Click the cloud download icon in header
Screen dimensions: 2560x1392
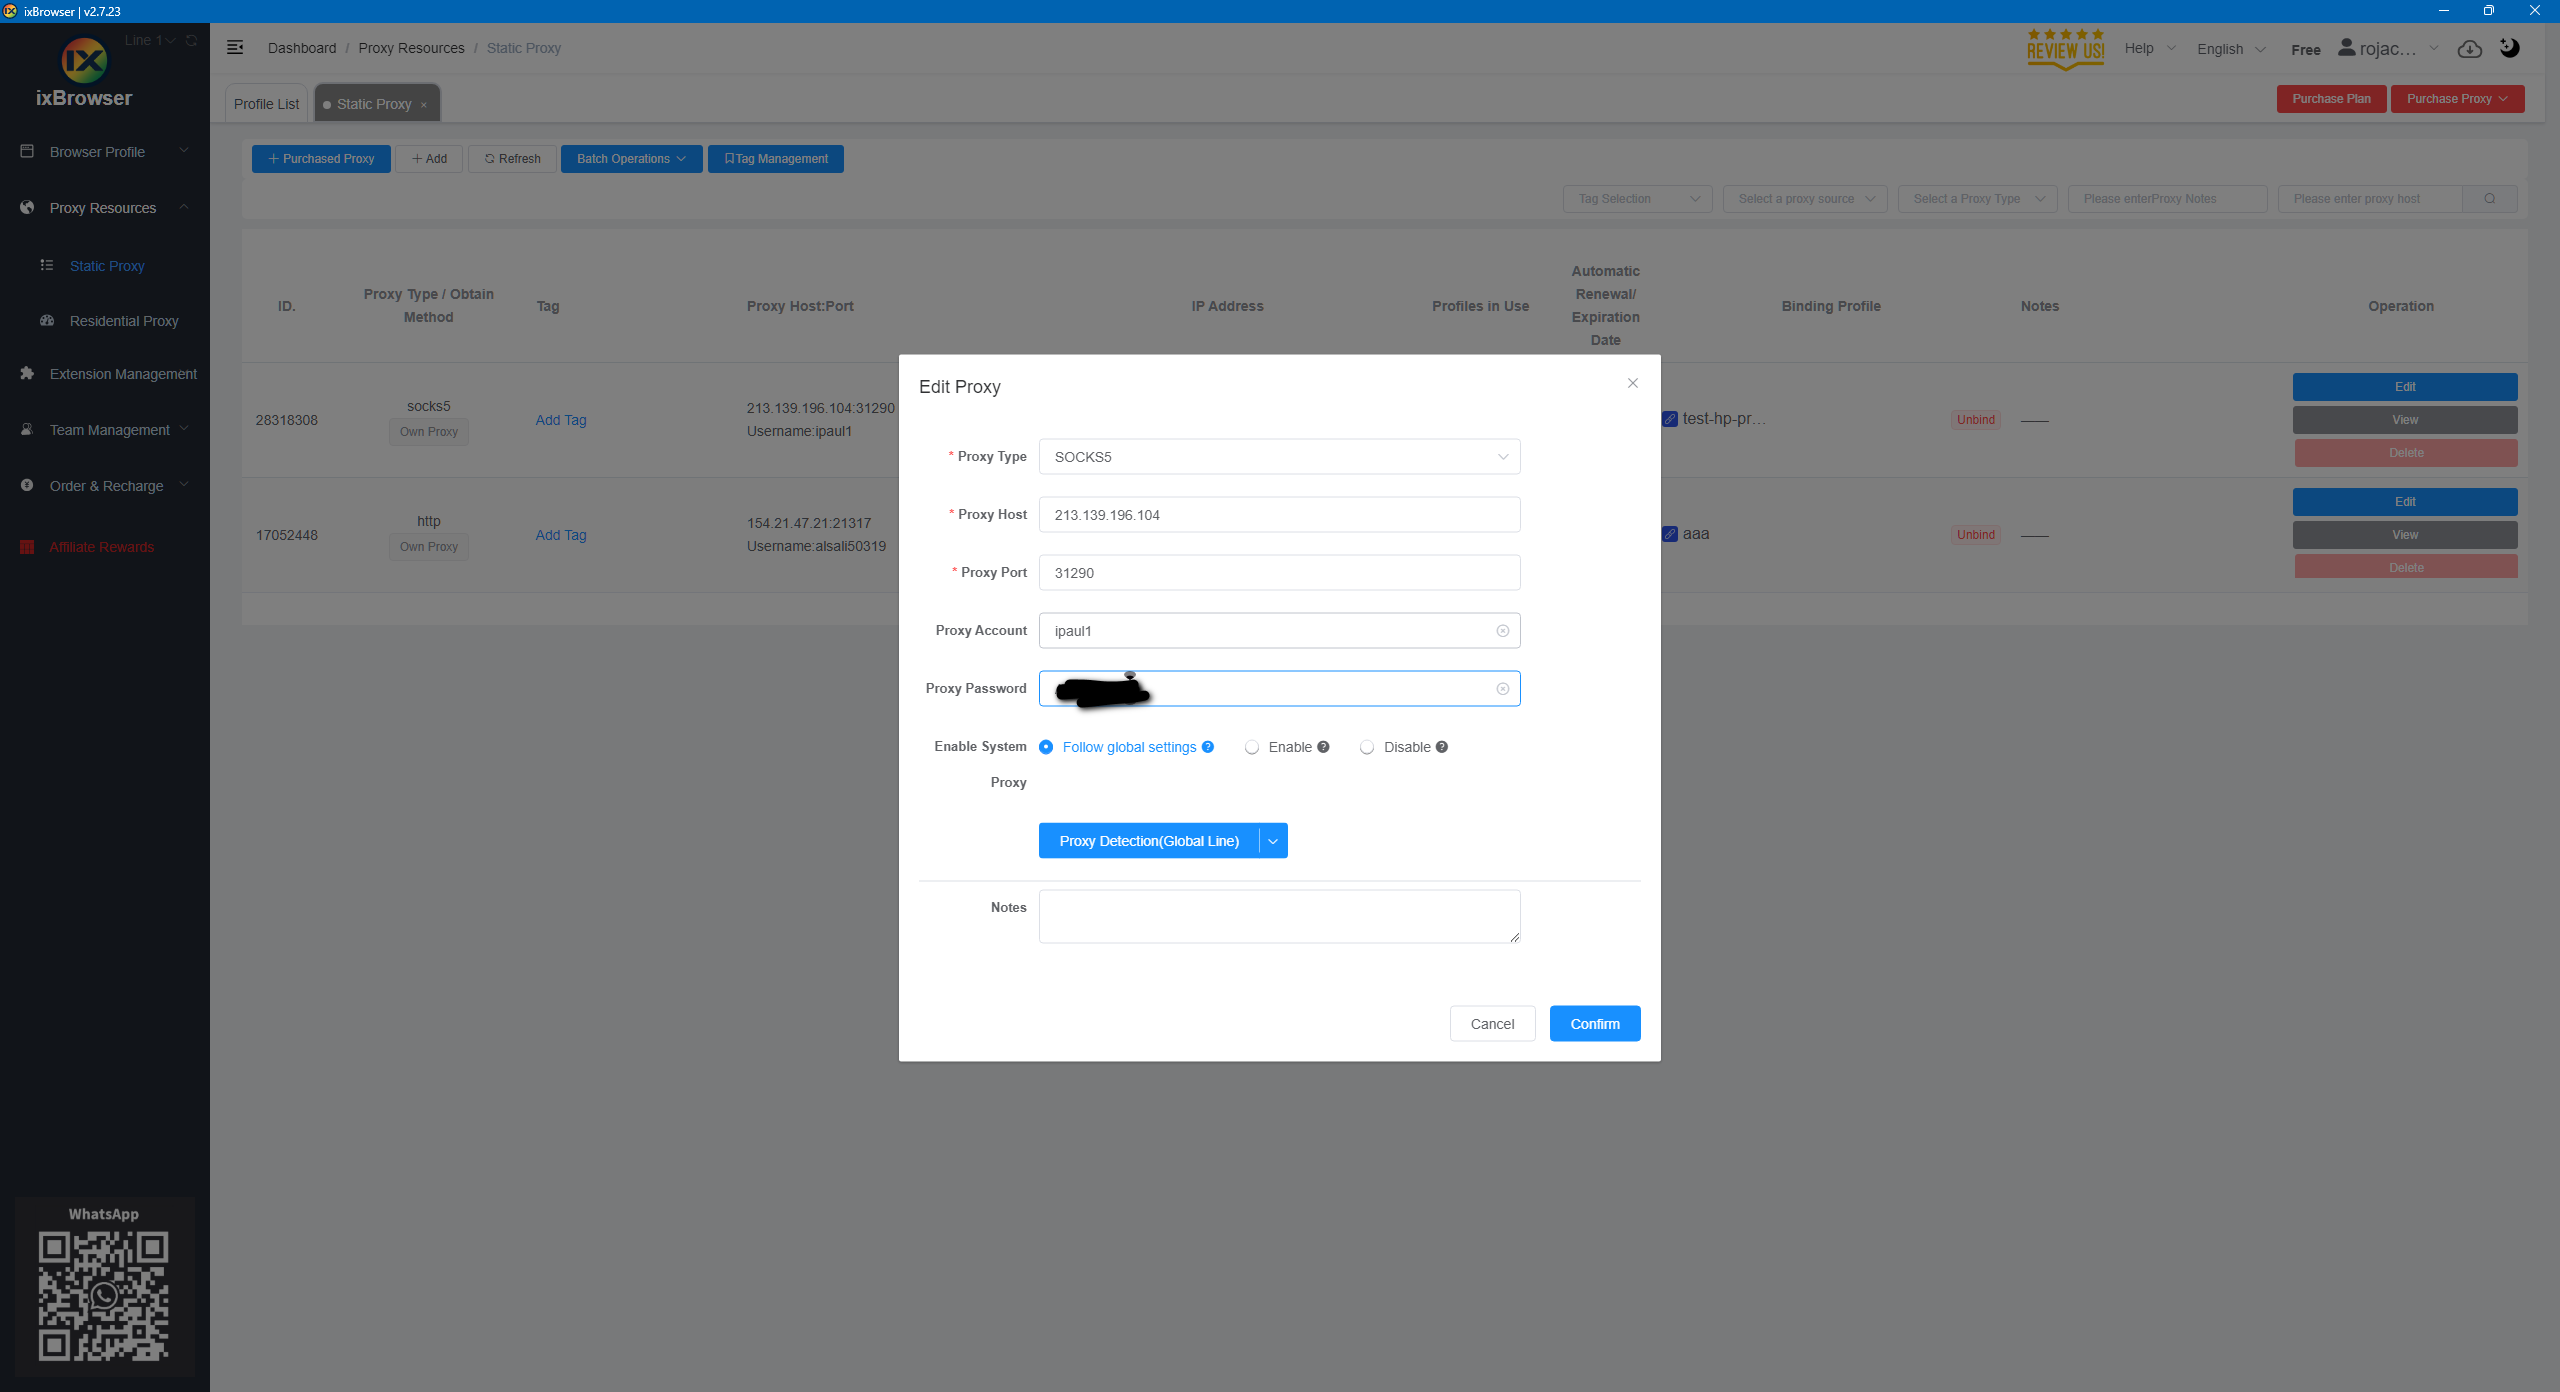pyautogui.click(x=2470, y=49)
